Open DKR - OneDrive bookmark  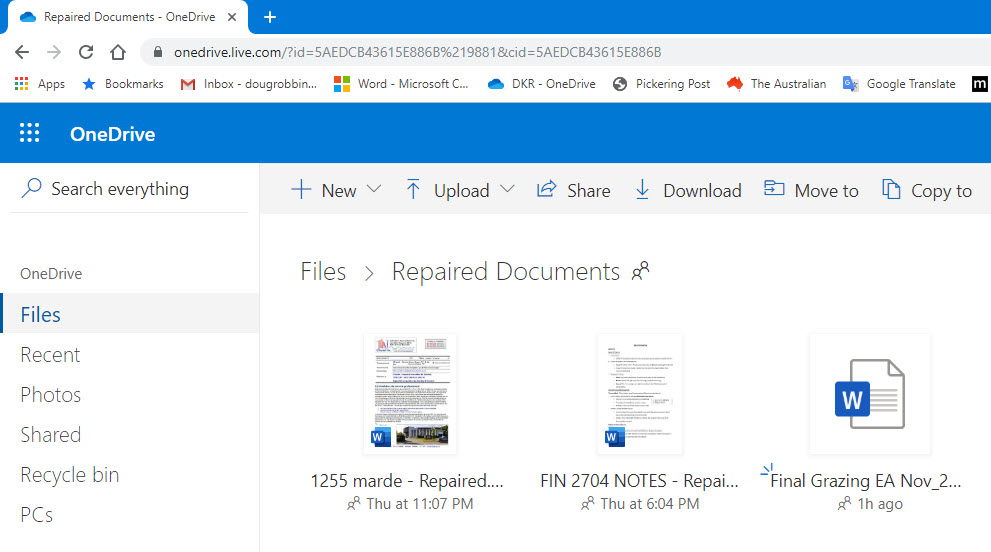coord(542,84)
